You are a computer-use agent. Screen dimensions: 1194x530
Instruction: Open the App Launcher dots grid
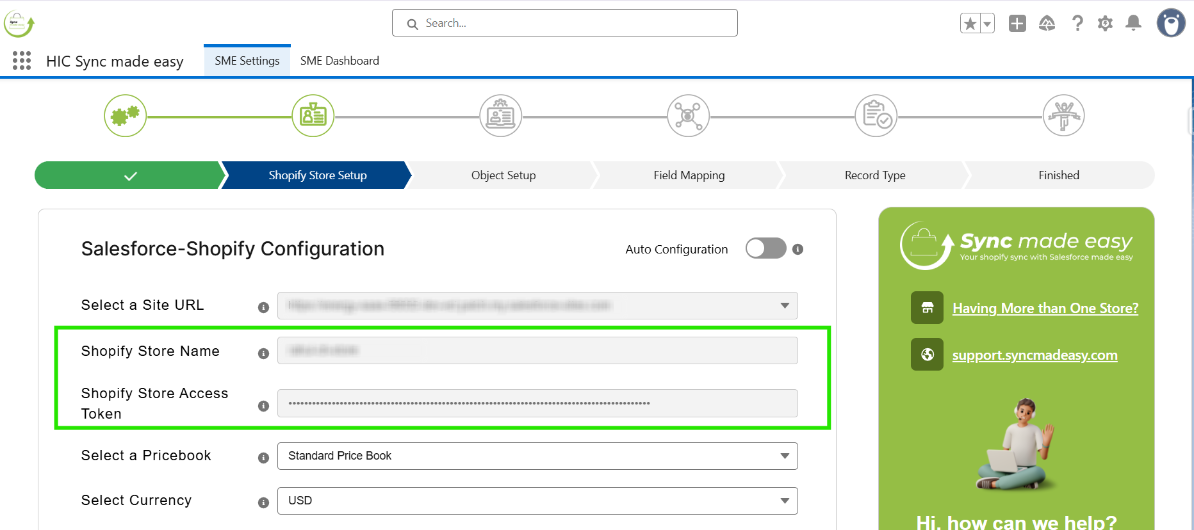[x=22, y=61]
